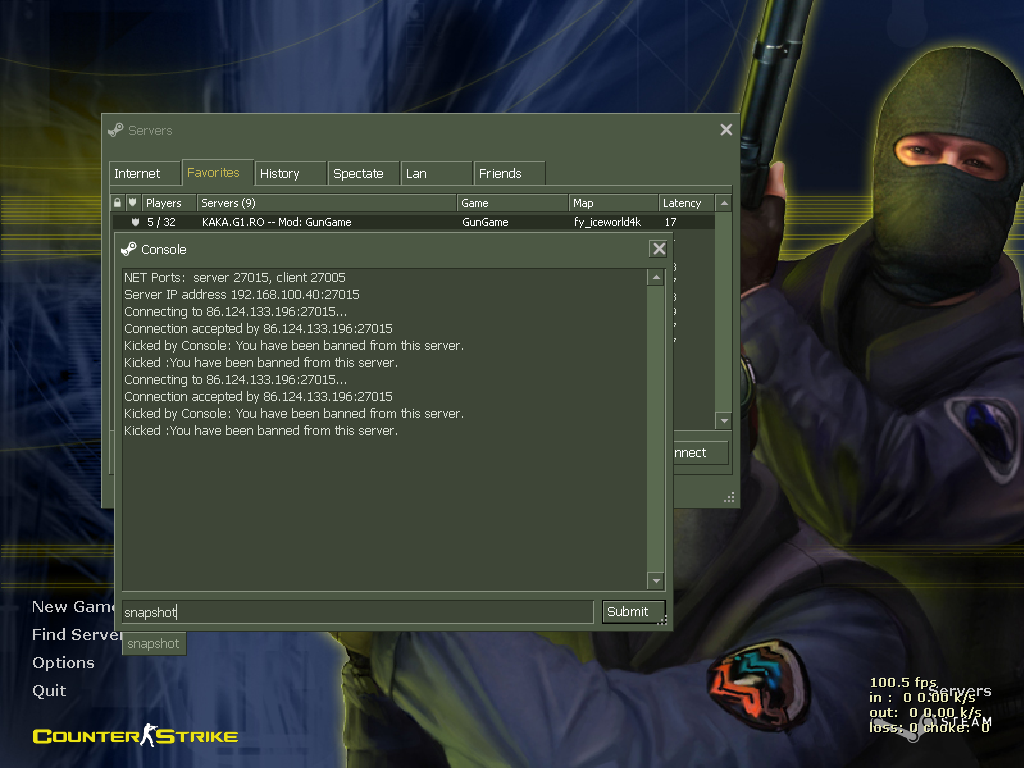
Task: Grab the Servers window resize grip
Action: (x=729, y=498)
